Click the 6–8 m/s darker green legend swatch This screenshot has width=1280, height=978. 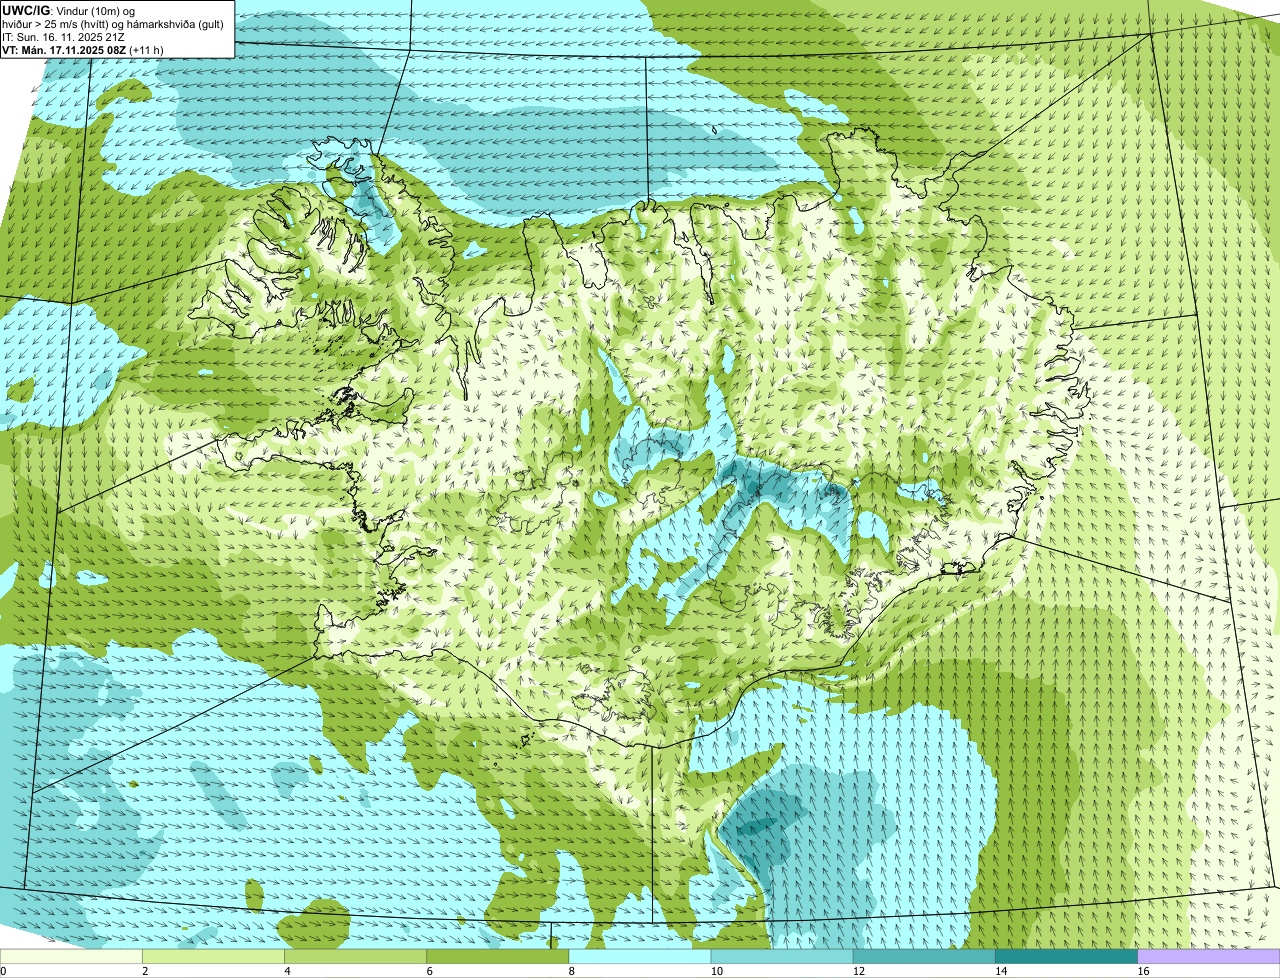pyautogui.click(x=498, y=957)
